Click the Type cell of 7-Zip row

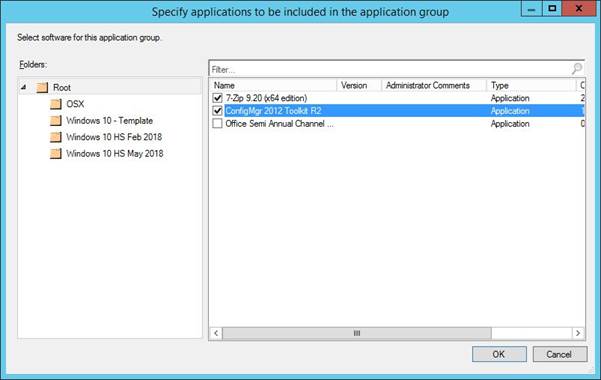[510, 98]
